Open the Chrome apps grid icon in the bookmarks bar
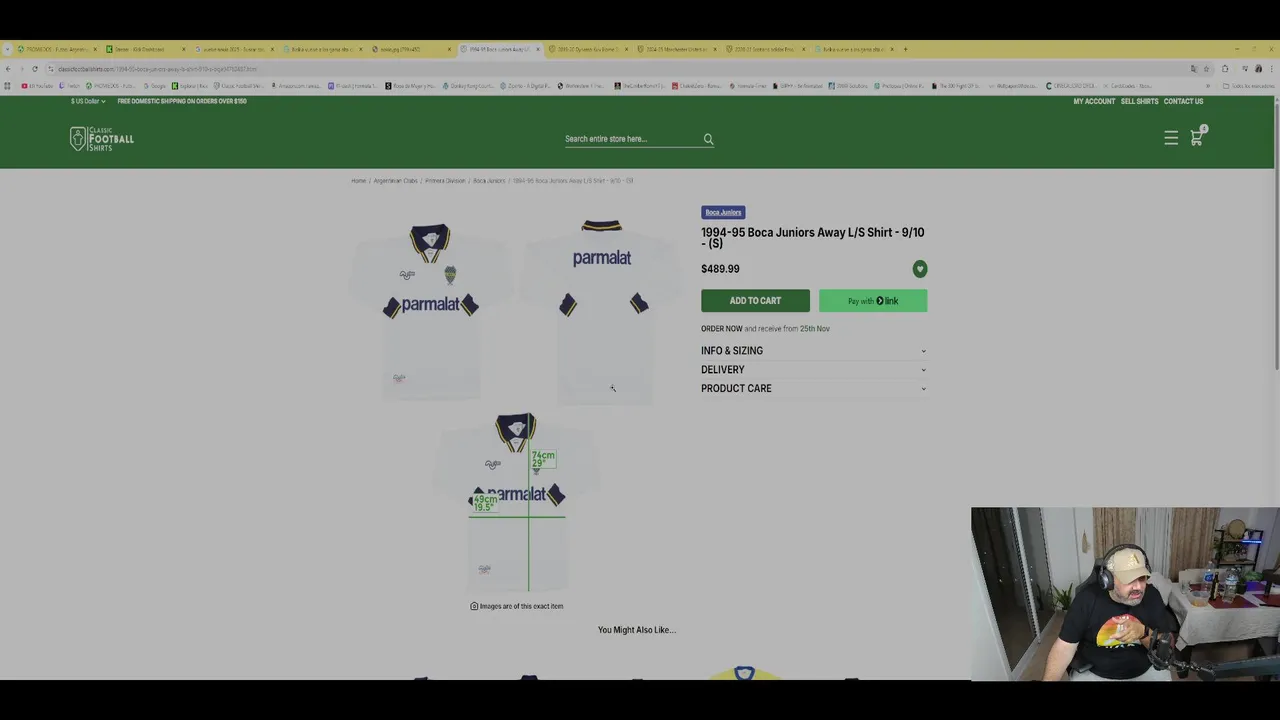1280x720 pixels. click(8, 86)
